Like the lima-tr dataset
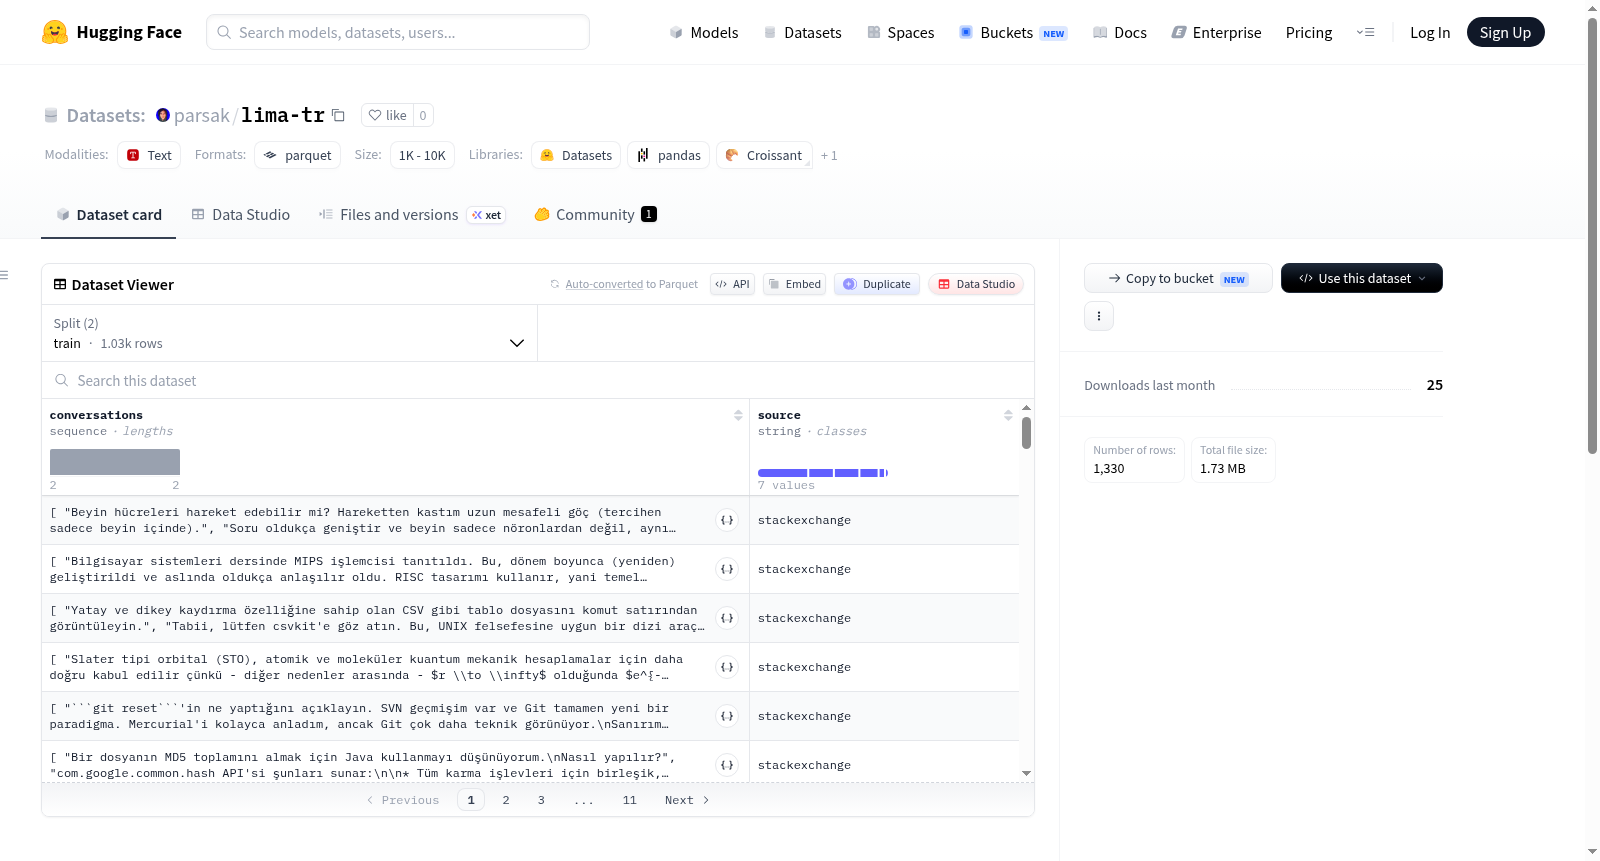This screenshot has width=1600, height=861. tap(387, 115)
